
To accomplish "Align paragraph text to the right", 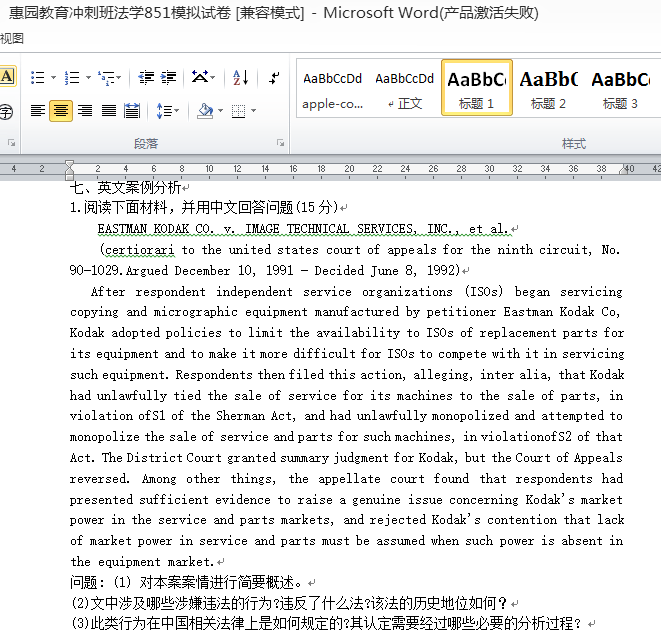I will 85,111.
